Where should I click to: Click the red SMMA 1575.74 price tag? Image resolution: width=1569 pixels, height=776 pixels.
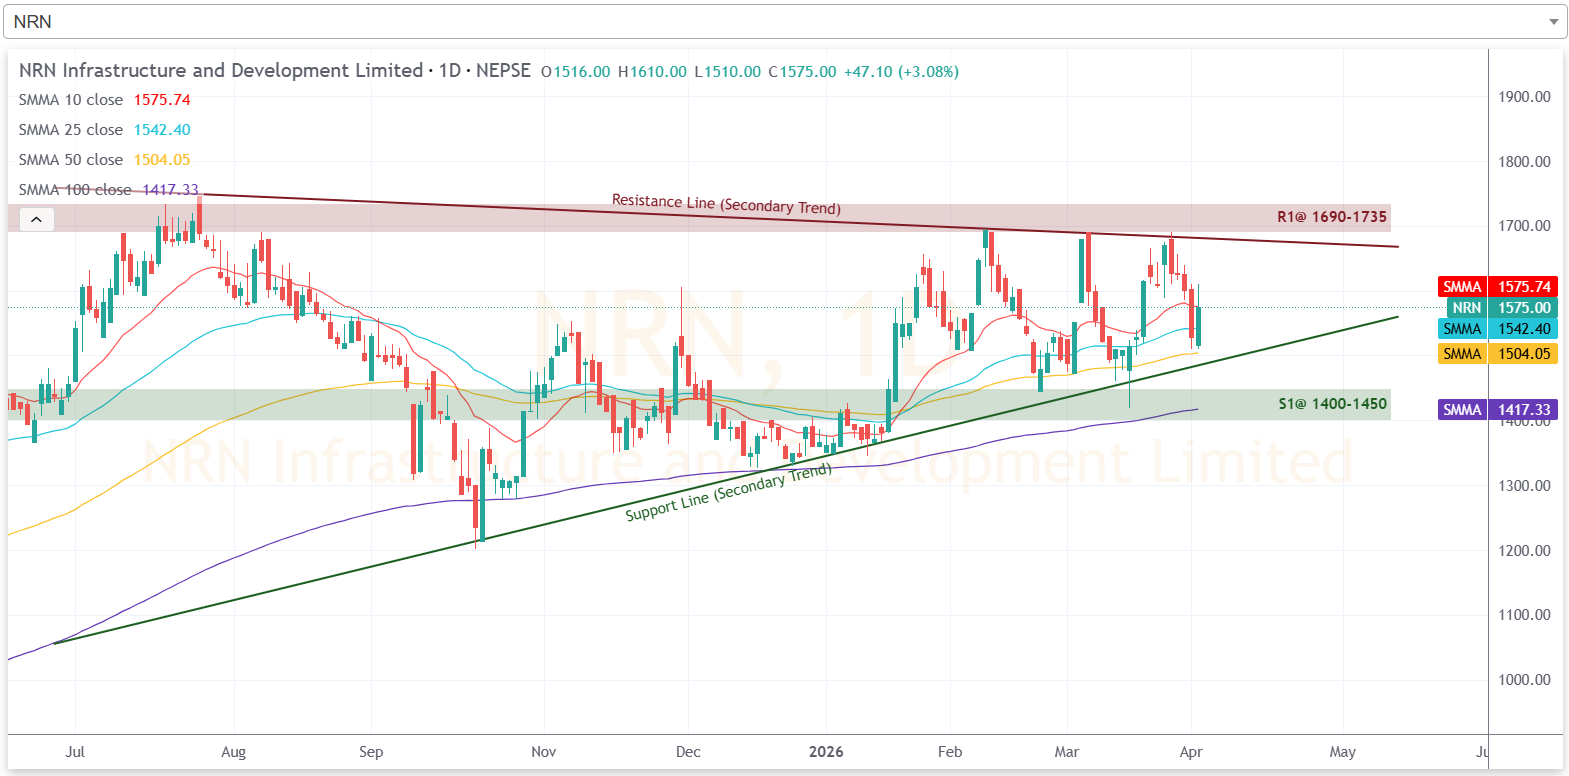(1497, 287)
